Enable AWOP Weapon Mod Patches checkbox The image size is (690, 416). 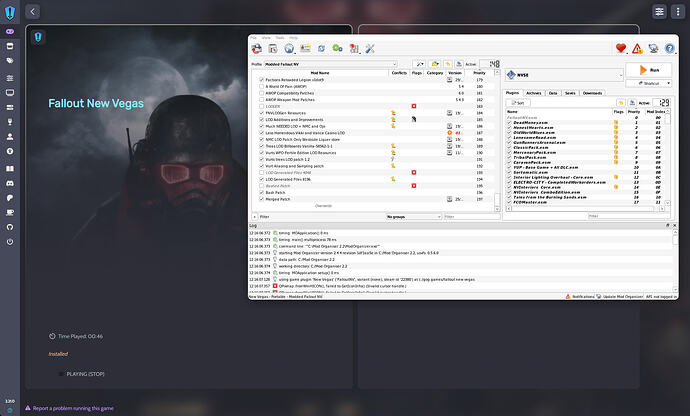(x=262, y=100)
